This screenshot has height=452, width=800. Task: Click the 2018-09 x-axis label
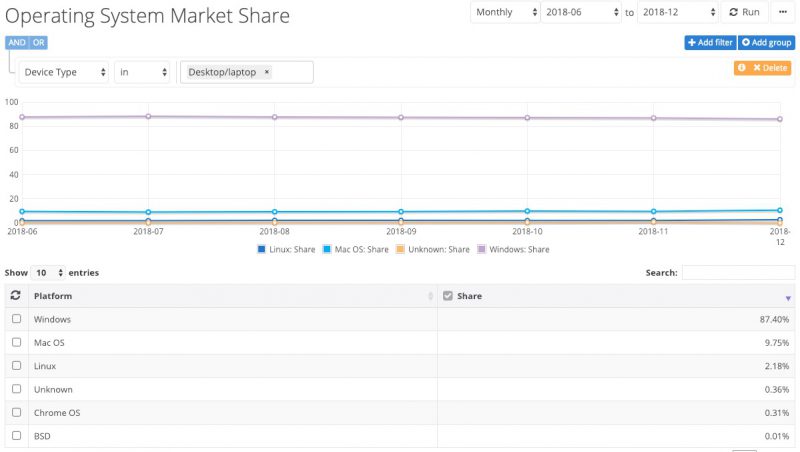click(401, 231)
